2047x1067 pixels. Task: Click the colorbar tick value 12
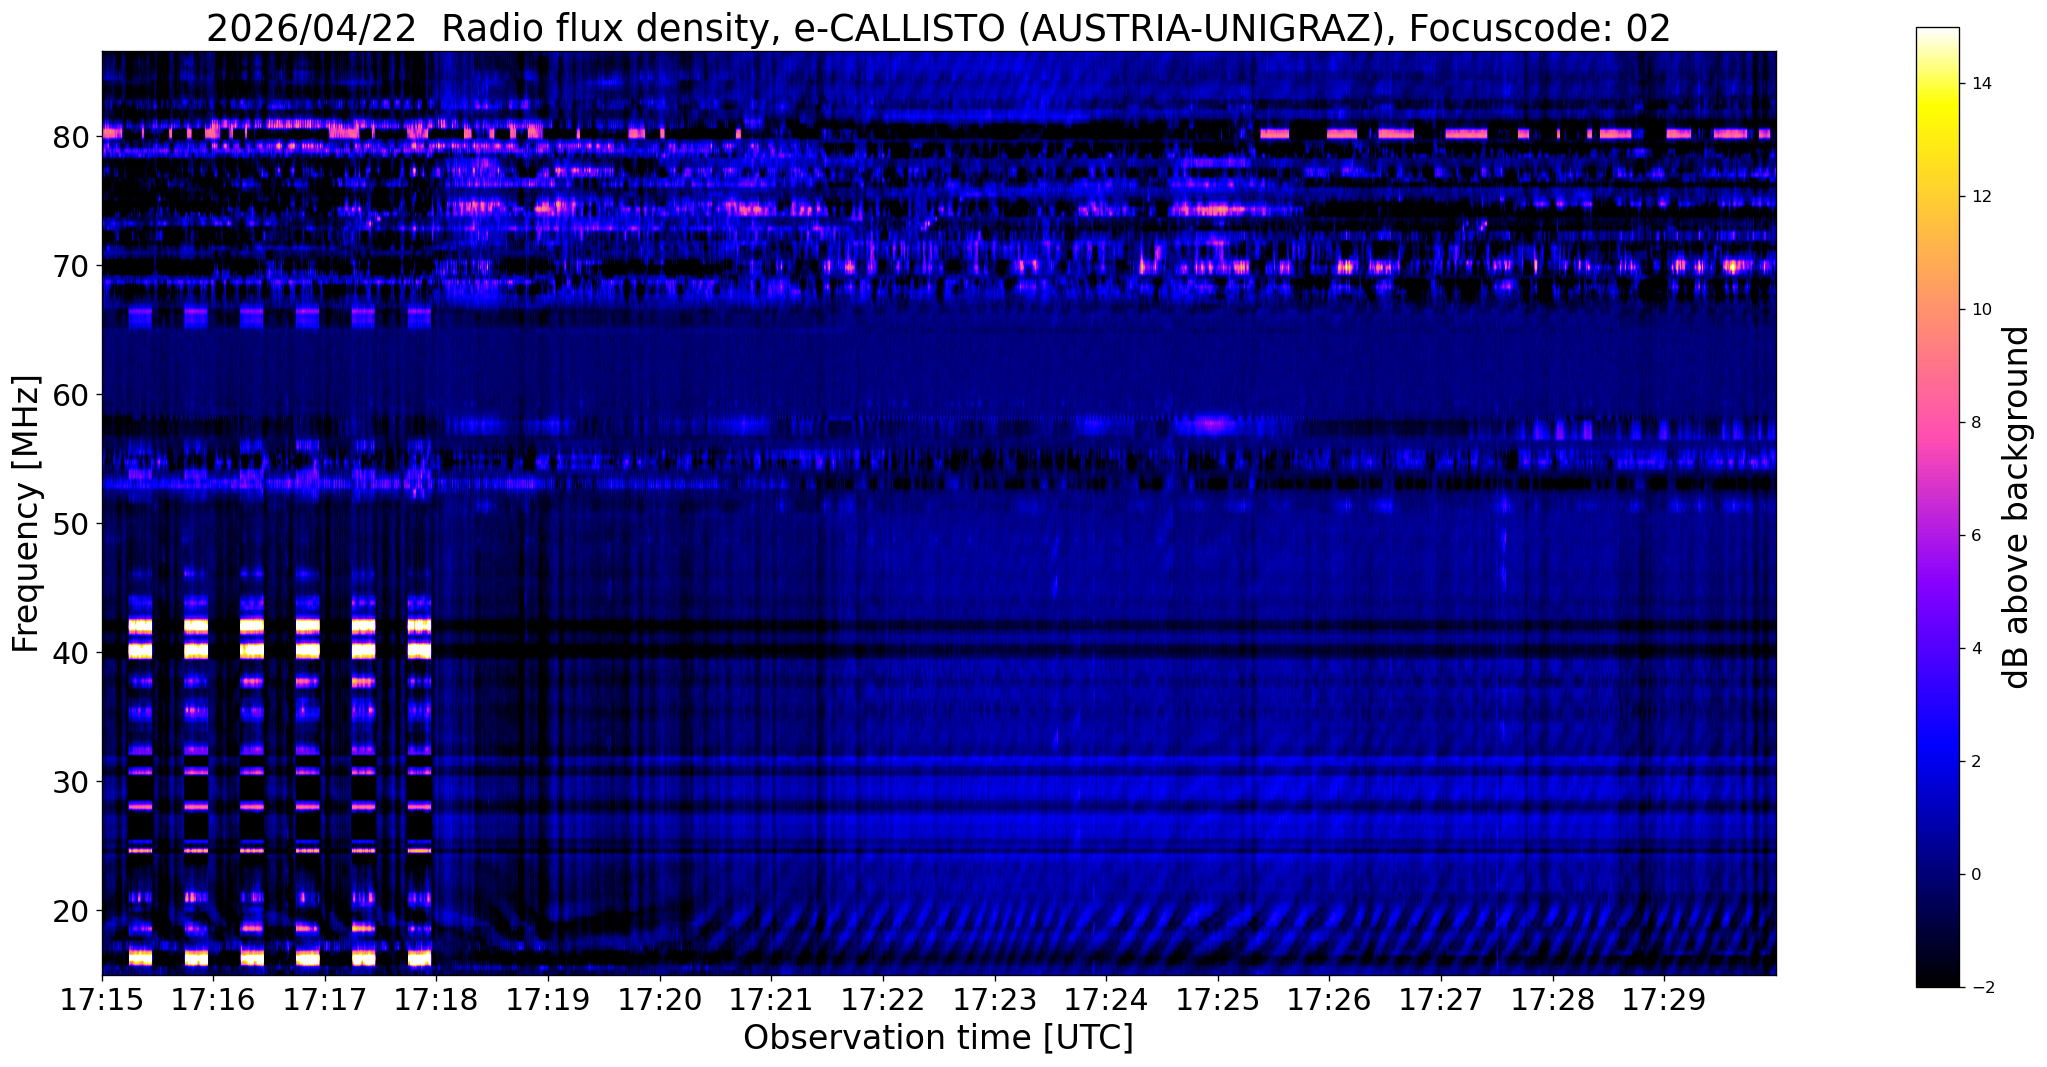point(1981,197)
